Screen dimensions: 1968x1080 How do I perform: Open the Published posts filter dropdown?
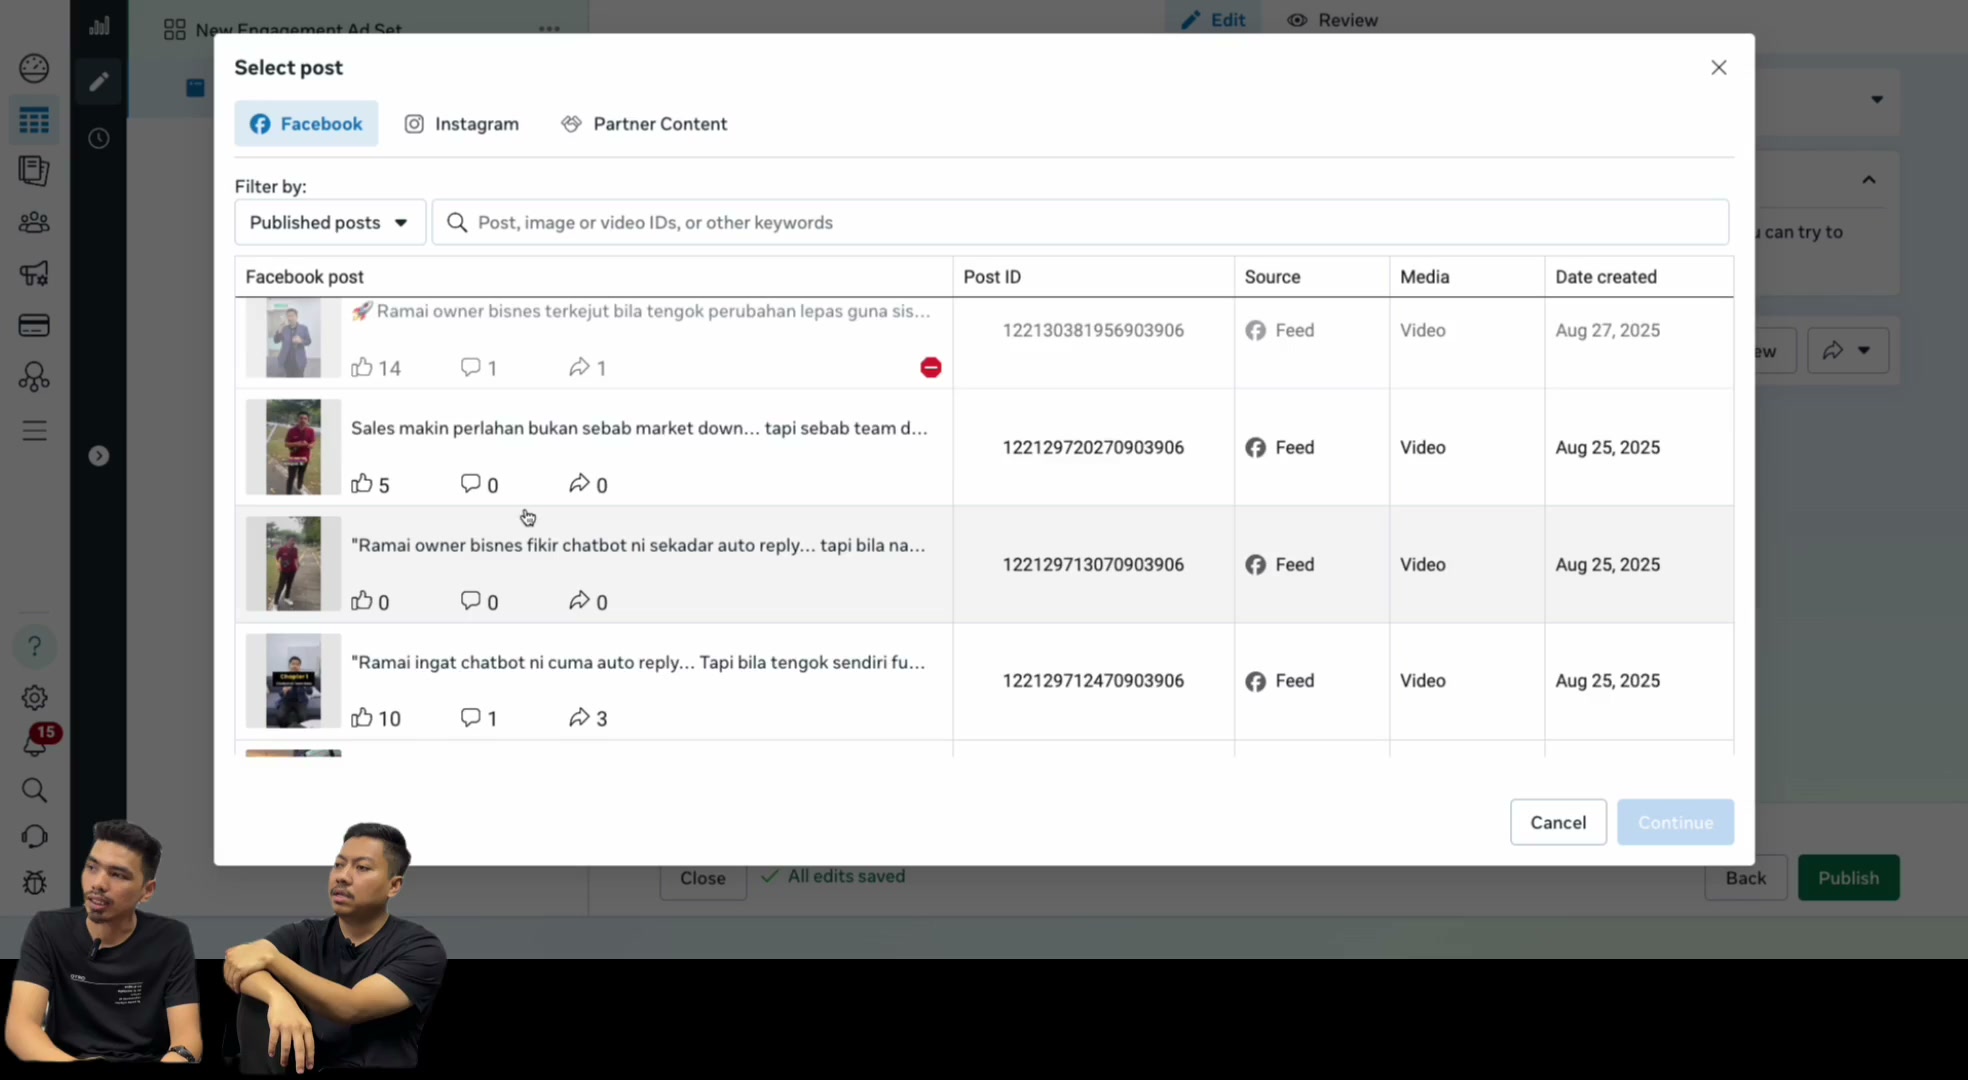[x=330, y=222]
